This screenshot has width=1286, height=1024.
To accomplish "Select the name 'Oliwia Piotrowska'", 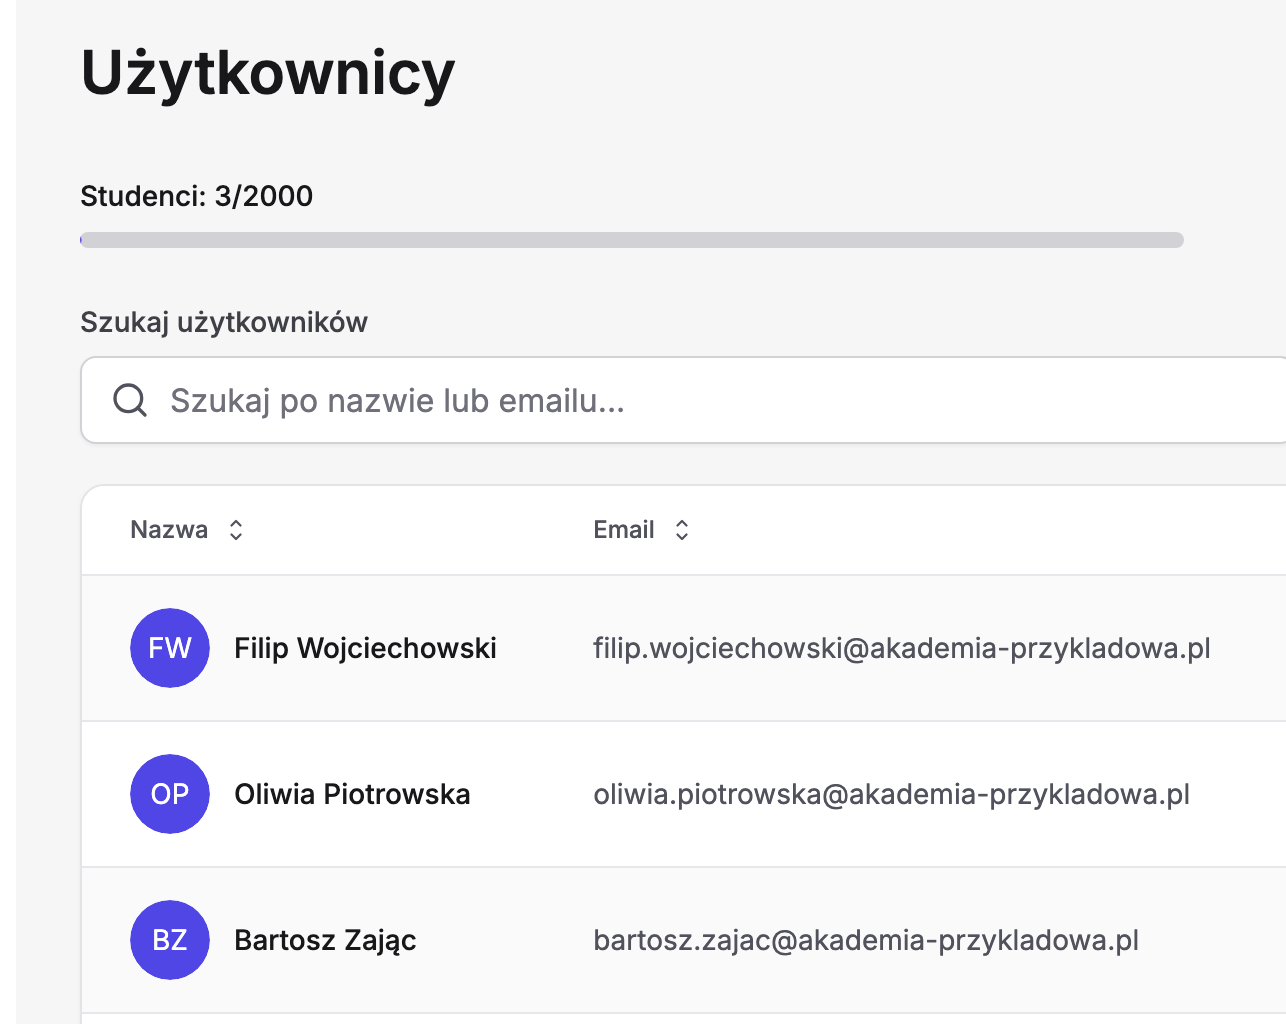I will click(x=352, y=794).
